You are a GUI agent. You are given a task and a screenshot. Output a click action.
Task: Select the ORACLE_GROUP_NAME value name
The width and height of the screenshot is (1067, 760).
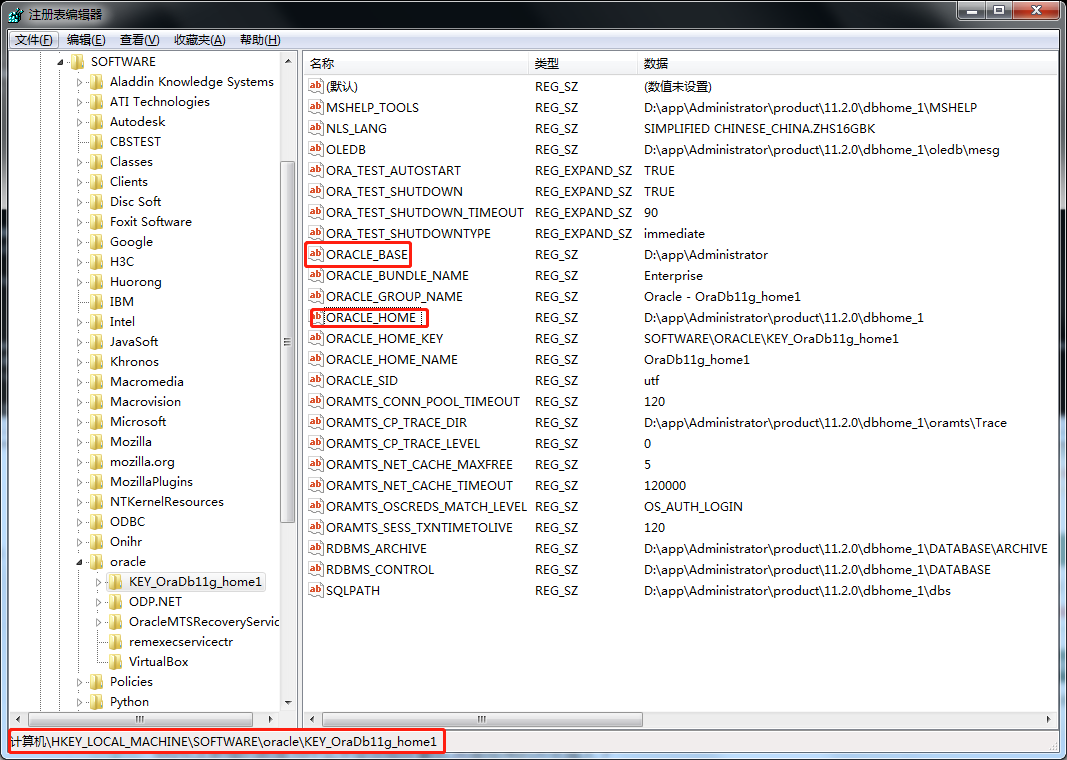[394, 296]
